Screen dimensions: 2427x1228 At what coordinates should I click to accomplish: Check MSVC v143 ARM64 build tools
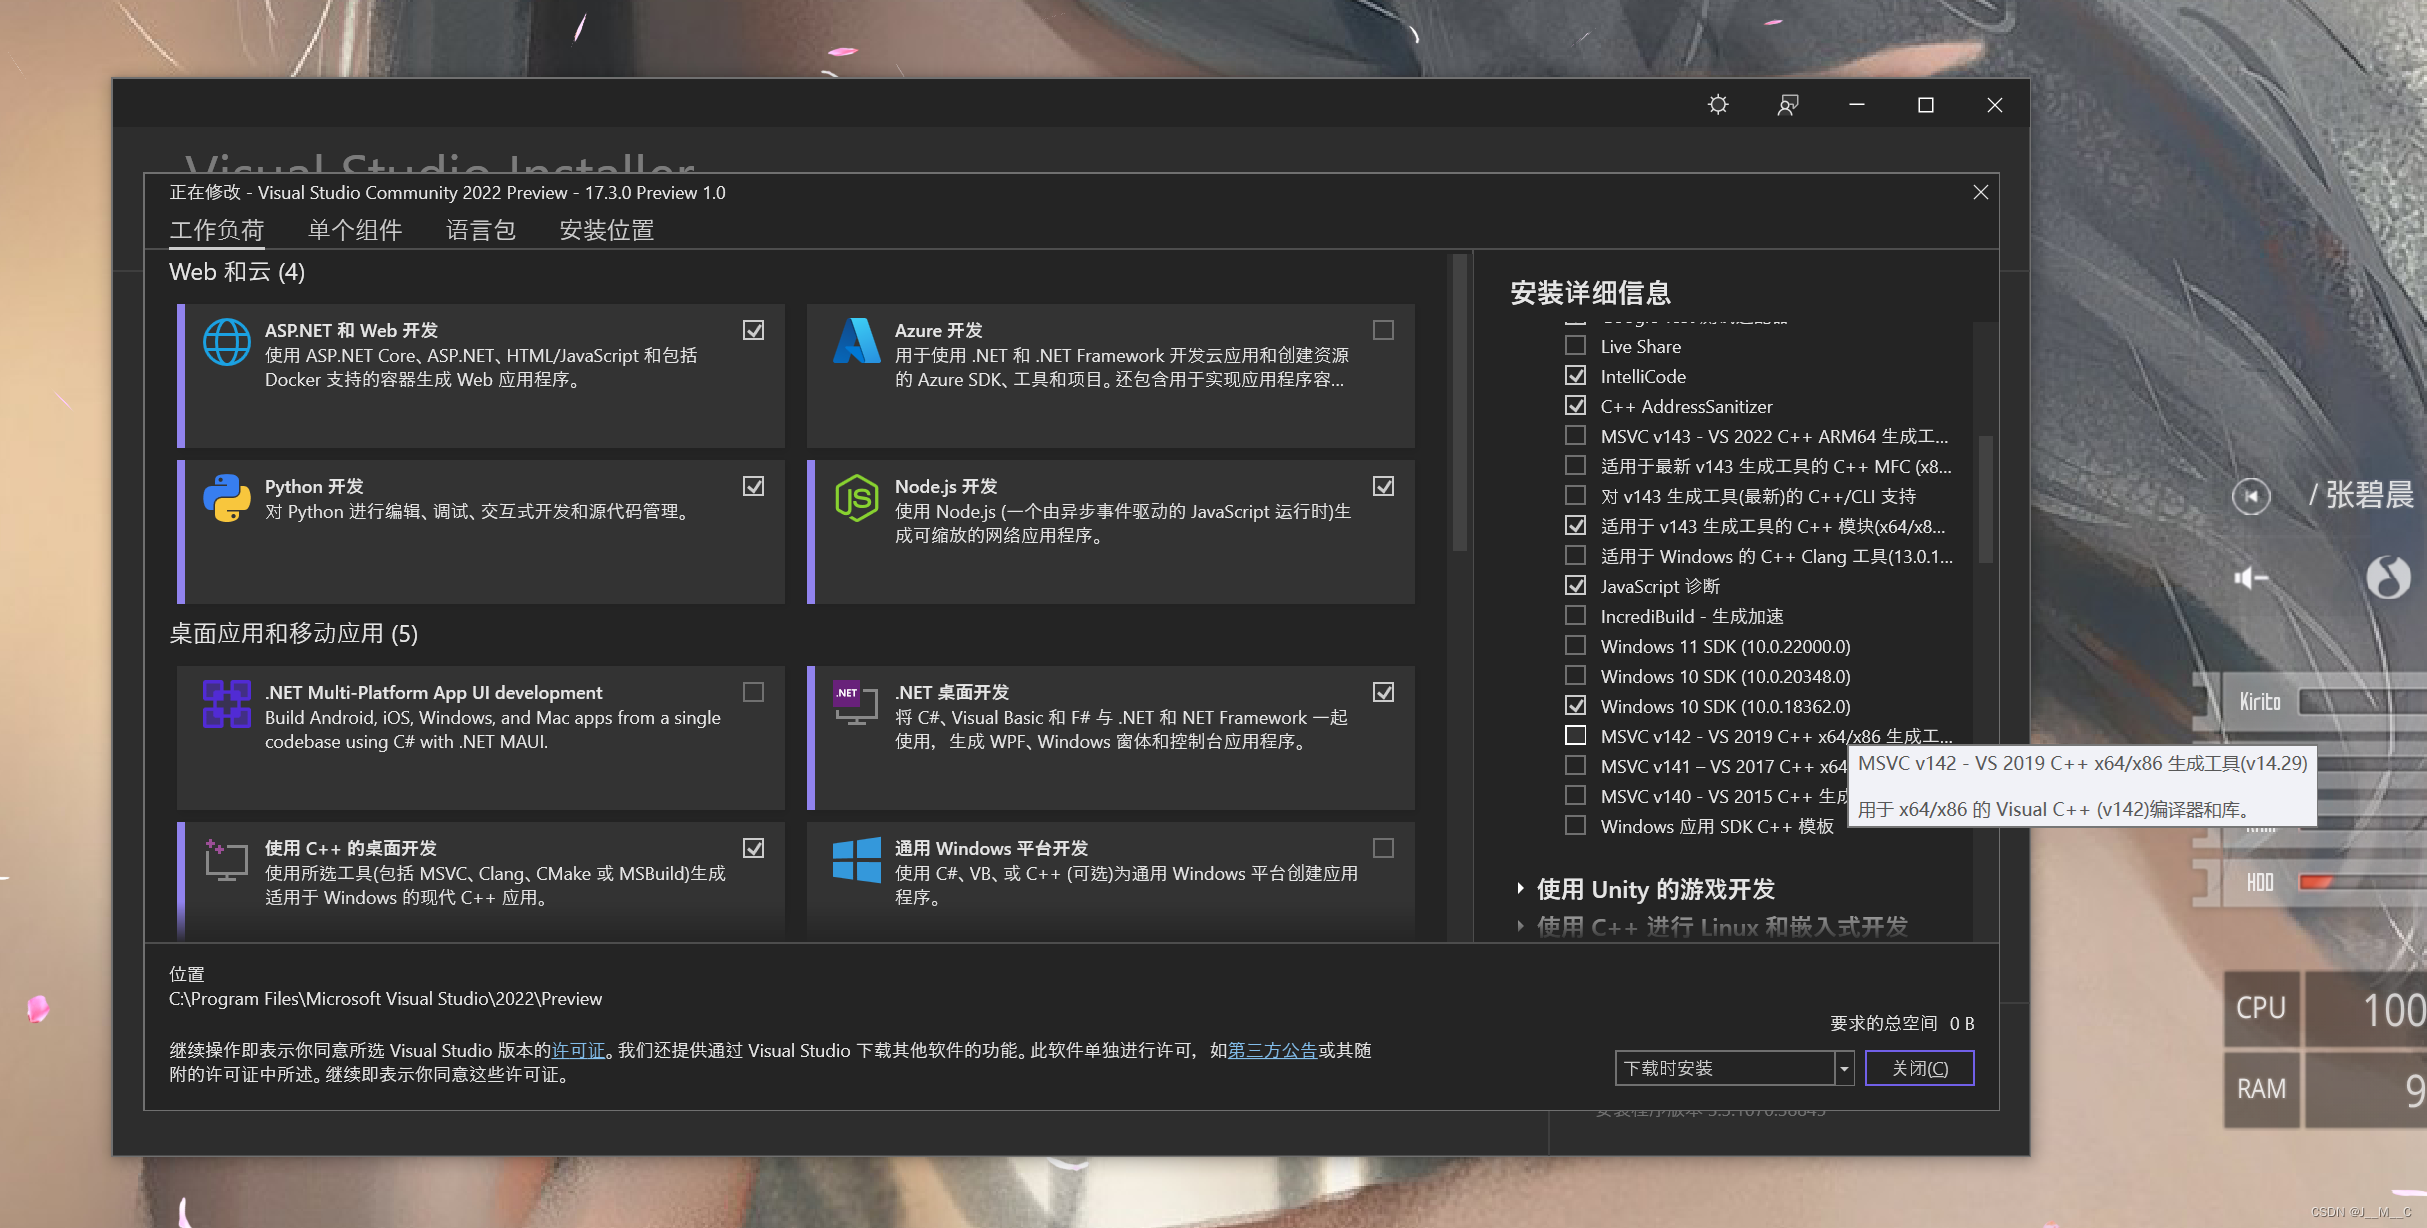(x=1576, y=436)
